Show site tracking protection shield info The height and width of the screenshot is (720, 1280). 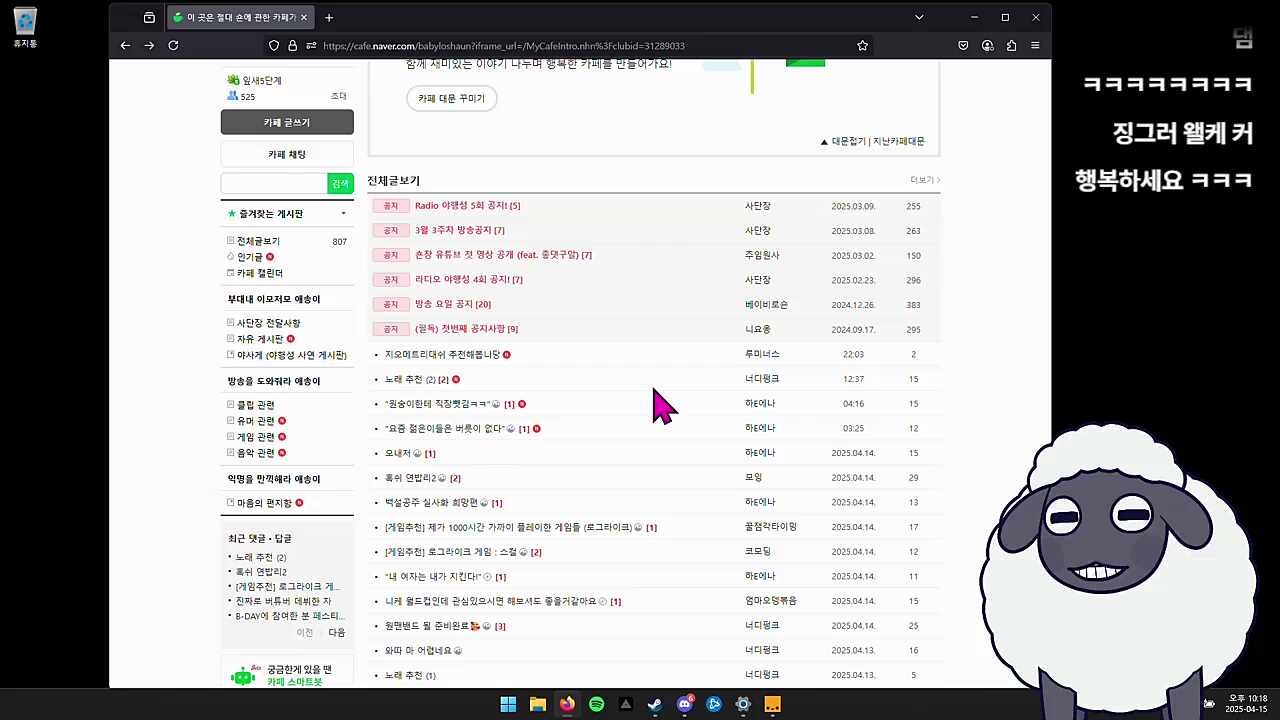coord(274,45)
